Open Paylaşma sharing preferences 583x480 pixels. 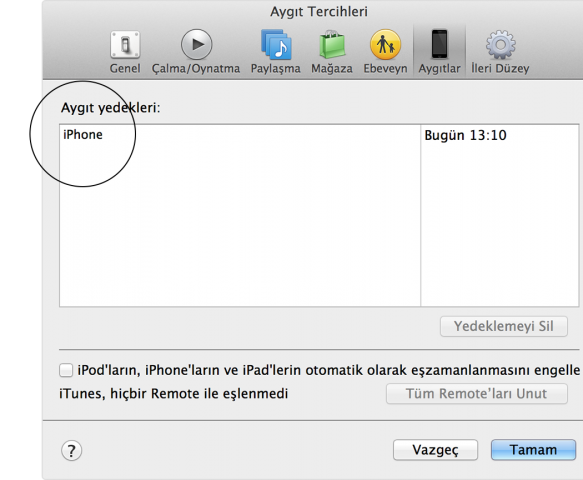(276, 52)
